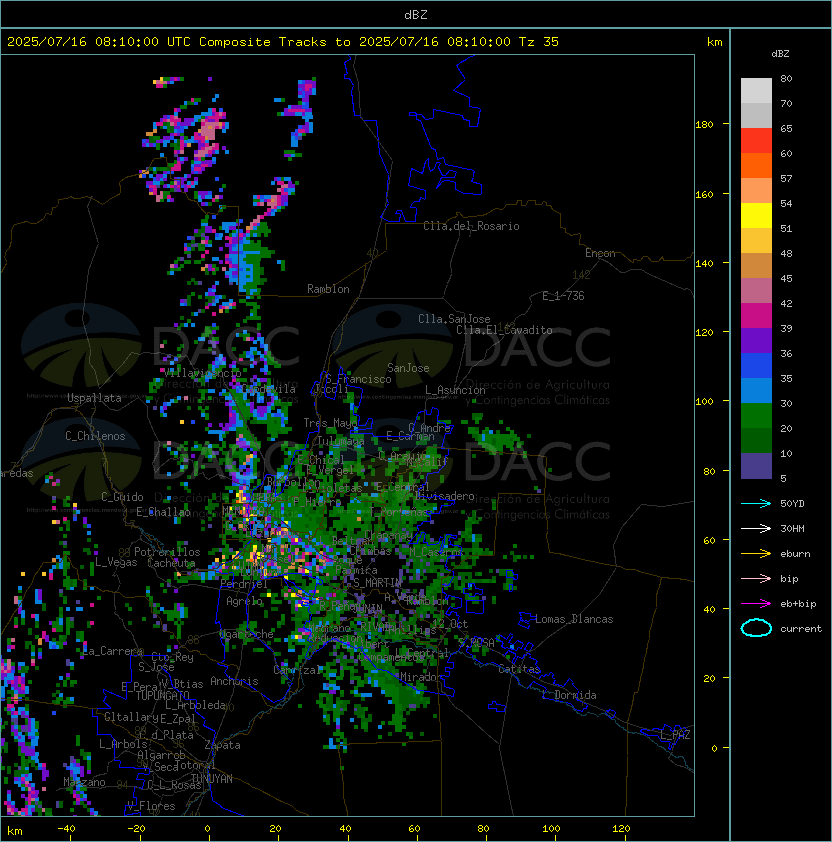This screenshot has height=842, width=832.
Task: Select the Catitas map label
Action: pyautogui.click(x=519, y=669)
